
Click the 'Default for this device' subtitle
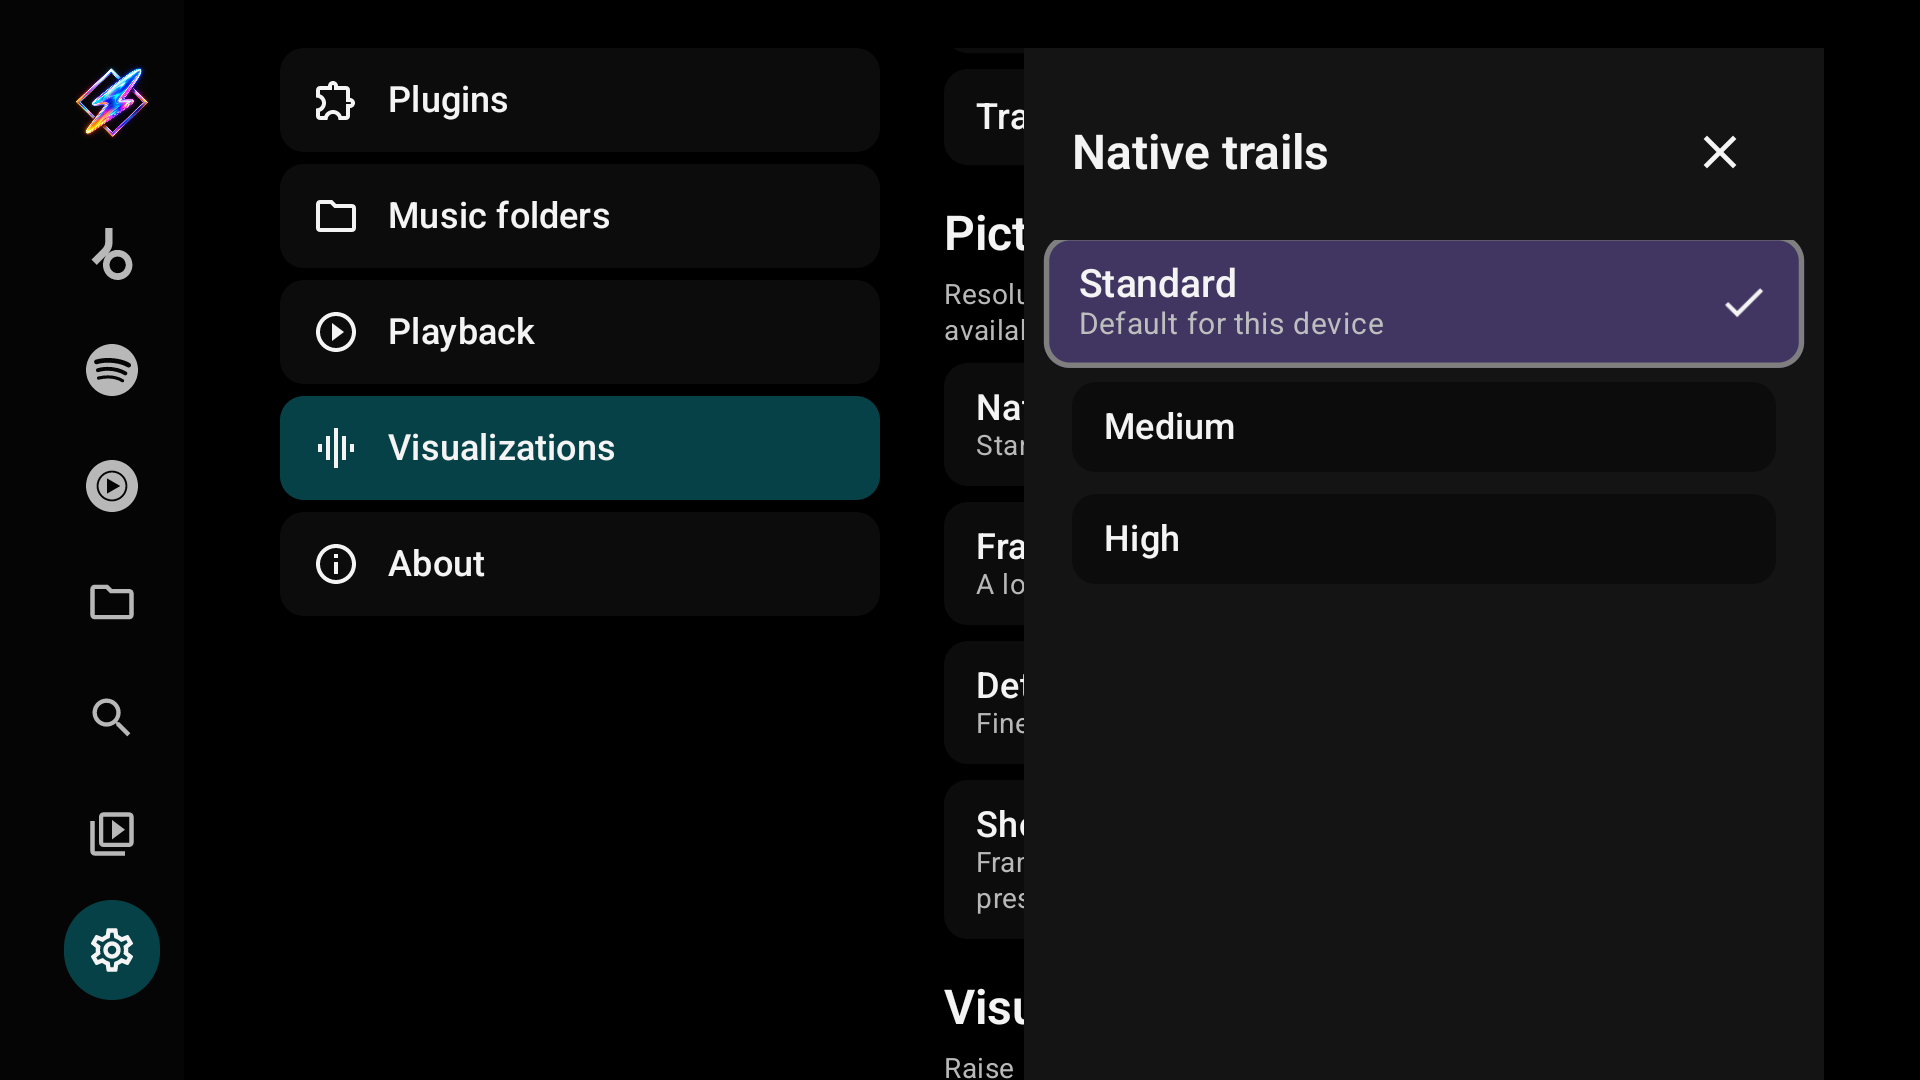point(1231,324)
